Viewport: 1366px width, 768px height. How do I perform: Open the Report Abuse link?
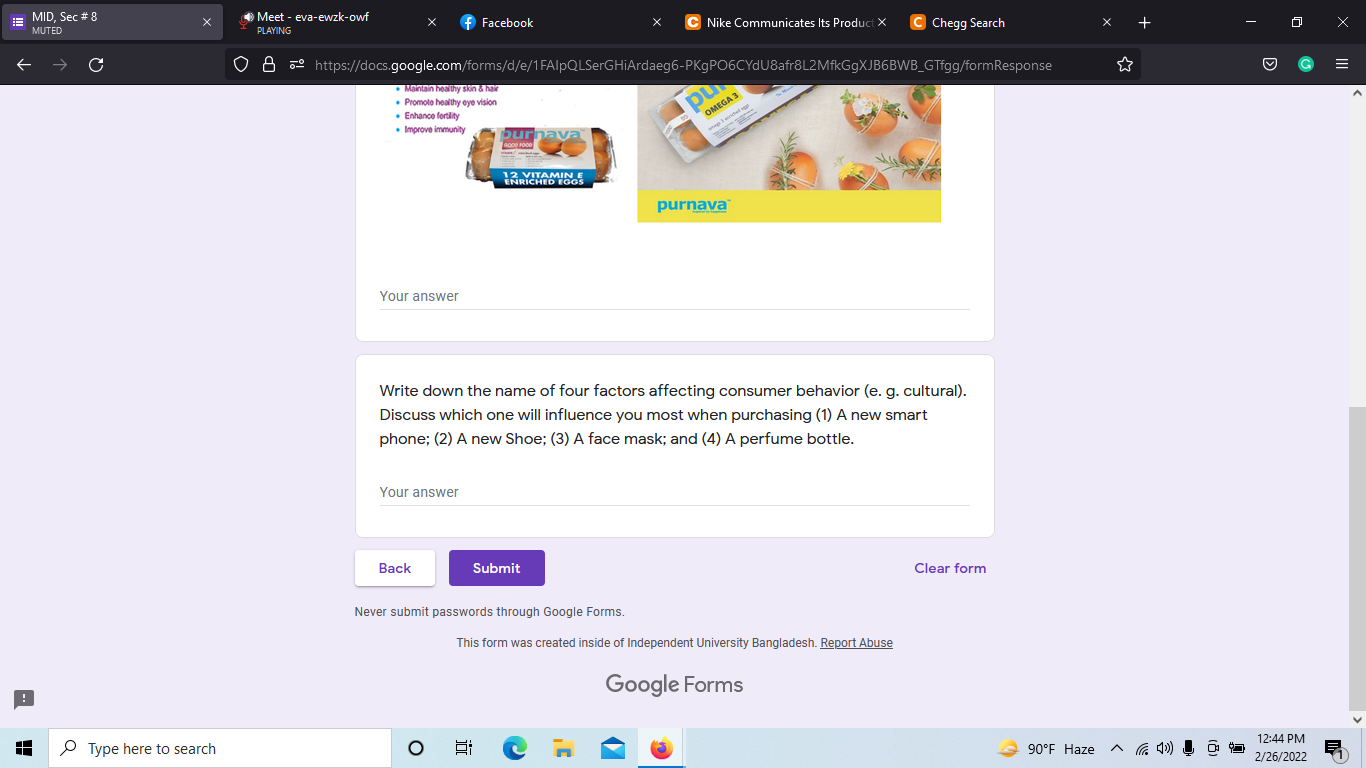(x=857, y=643)
